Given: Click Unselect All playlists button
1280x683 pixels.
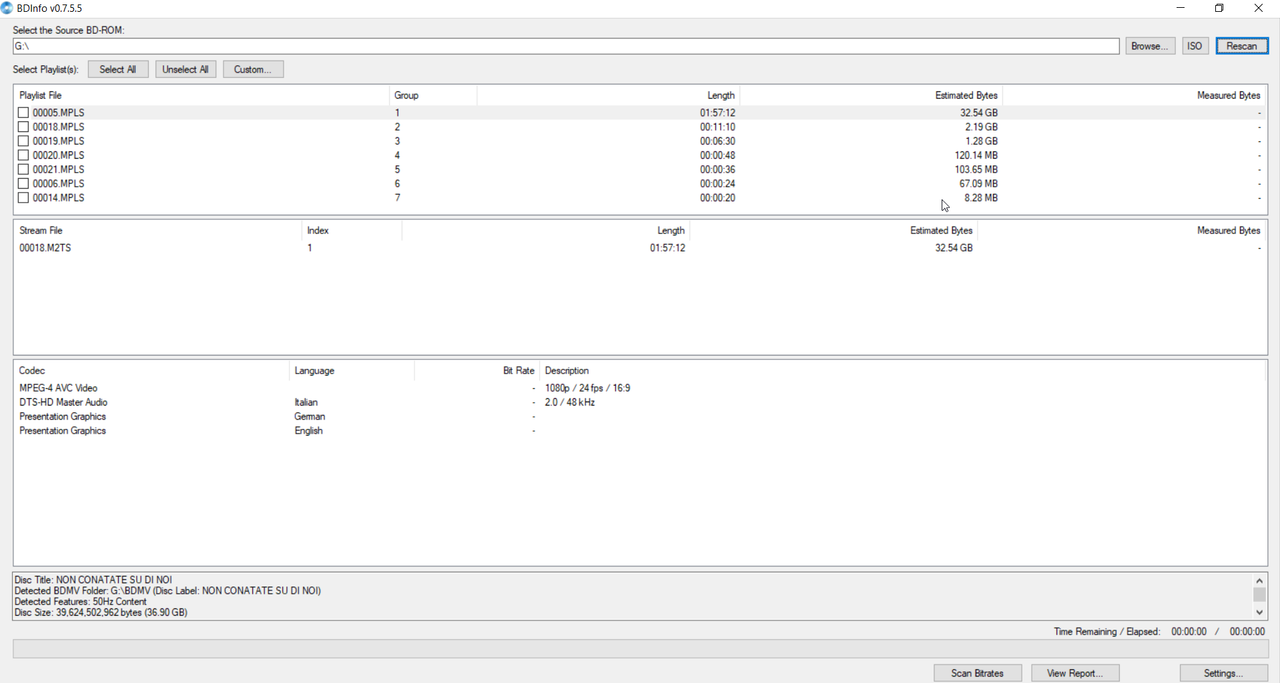Looking at the screenshot, I should click(185, 69).
